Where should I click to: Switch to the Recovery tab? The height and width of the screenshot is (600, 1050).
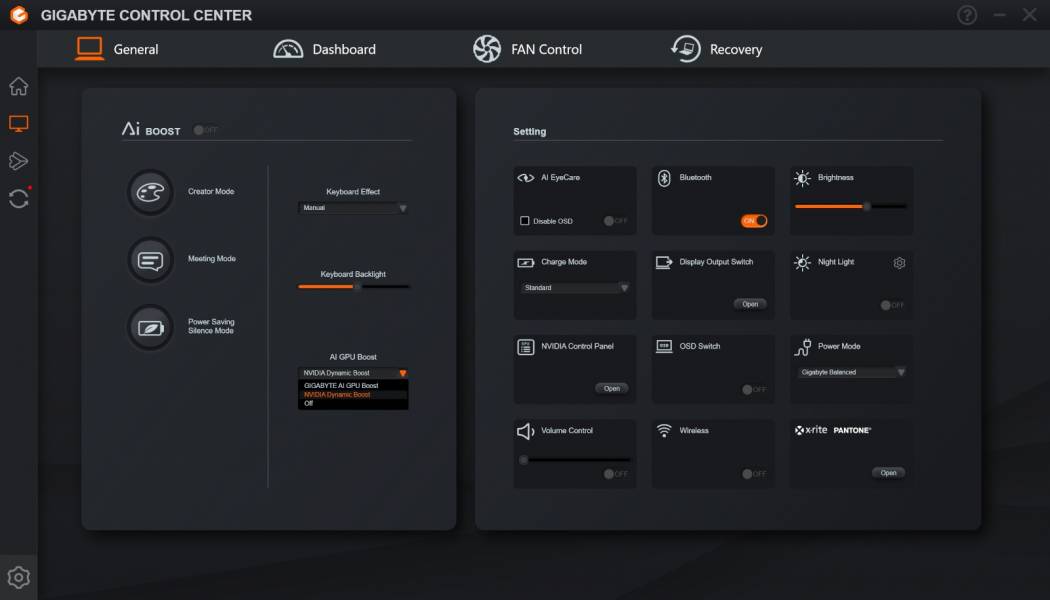point(716,49)
